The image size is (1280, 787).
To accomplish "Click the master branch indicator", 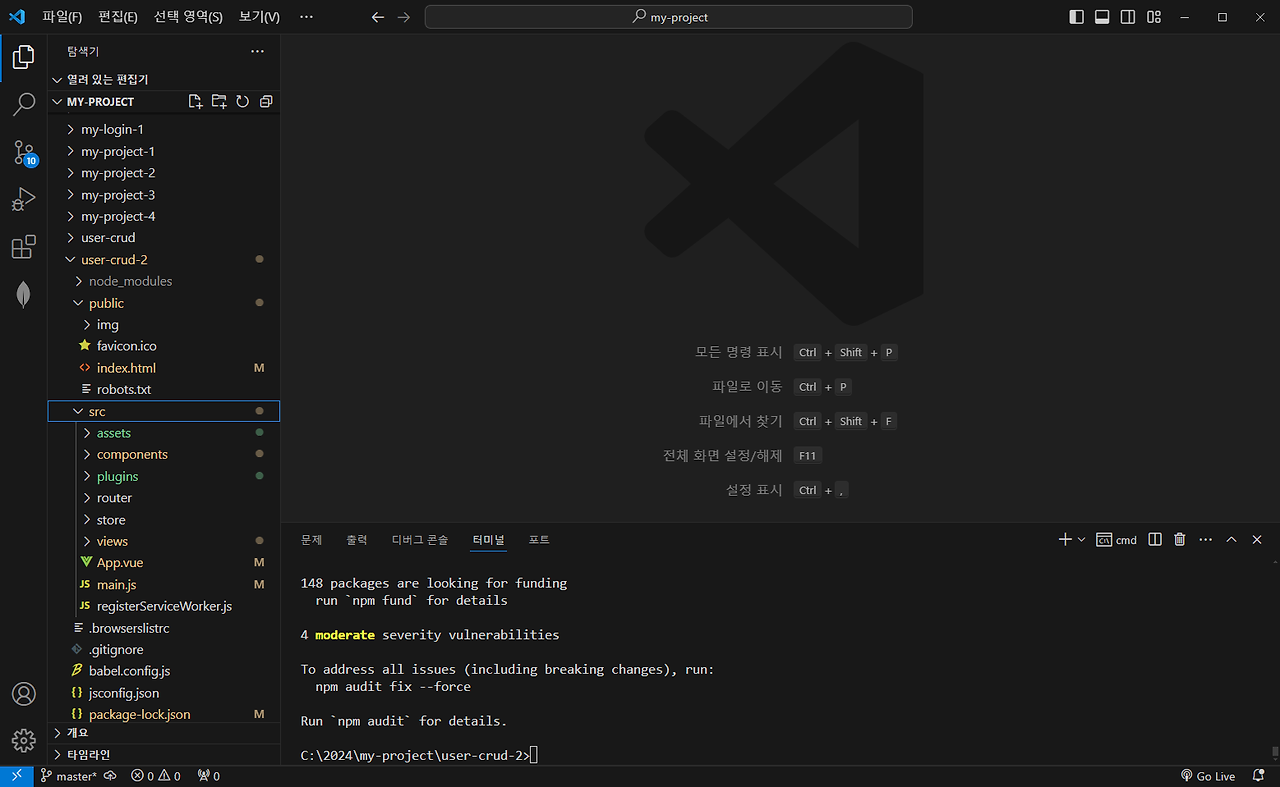I will [68, 776].
